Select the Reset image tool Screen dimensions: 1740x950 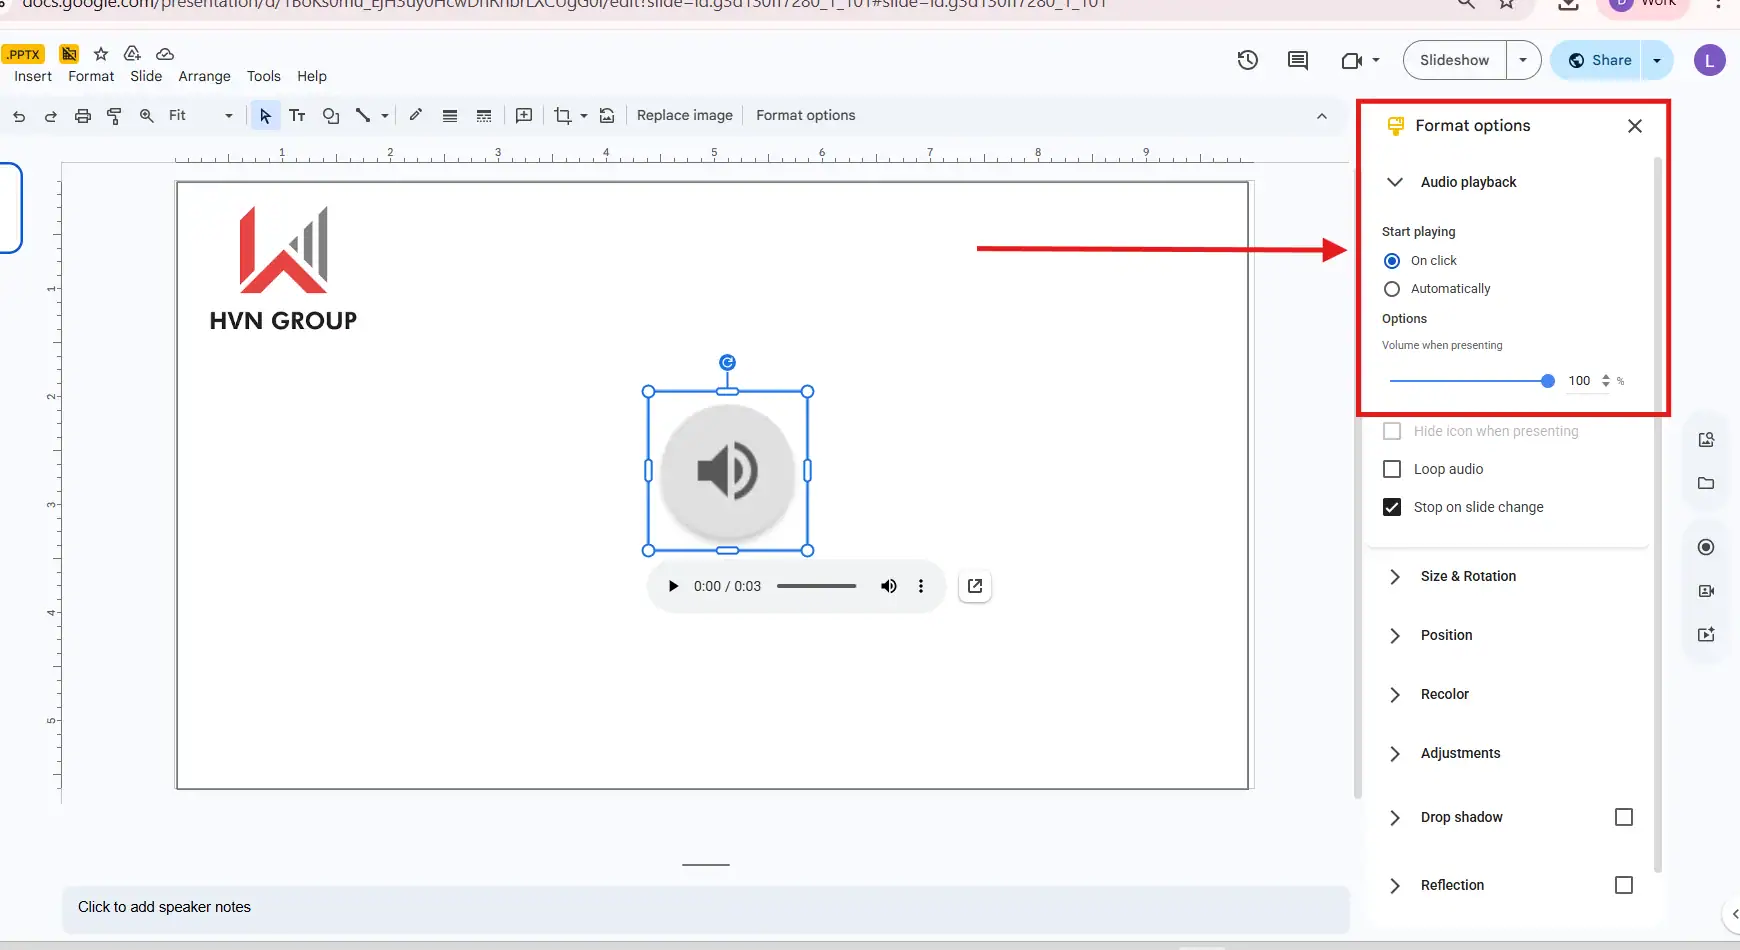(x=607, y=115)
